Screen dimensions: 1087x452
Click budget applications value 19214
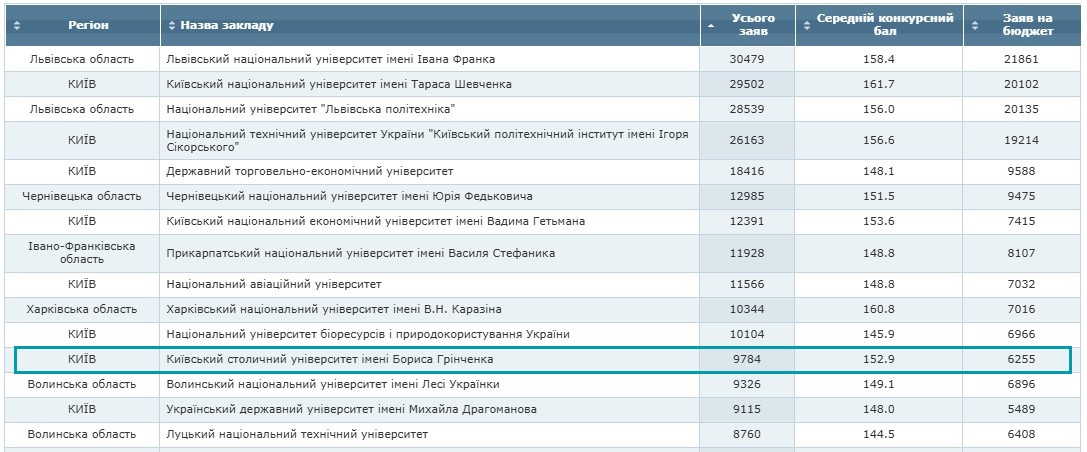[1021, 140]
